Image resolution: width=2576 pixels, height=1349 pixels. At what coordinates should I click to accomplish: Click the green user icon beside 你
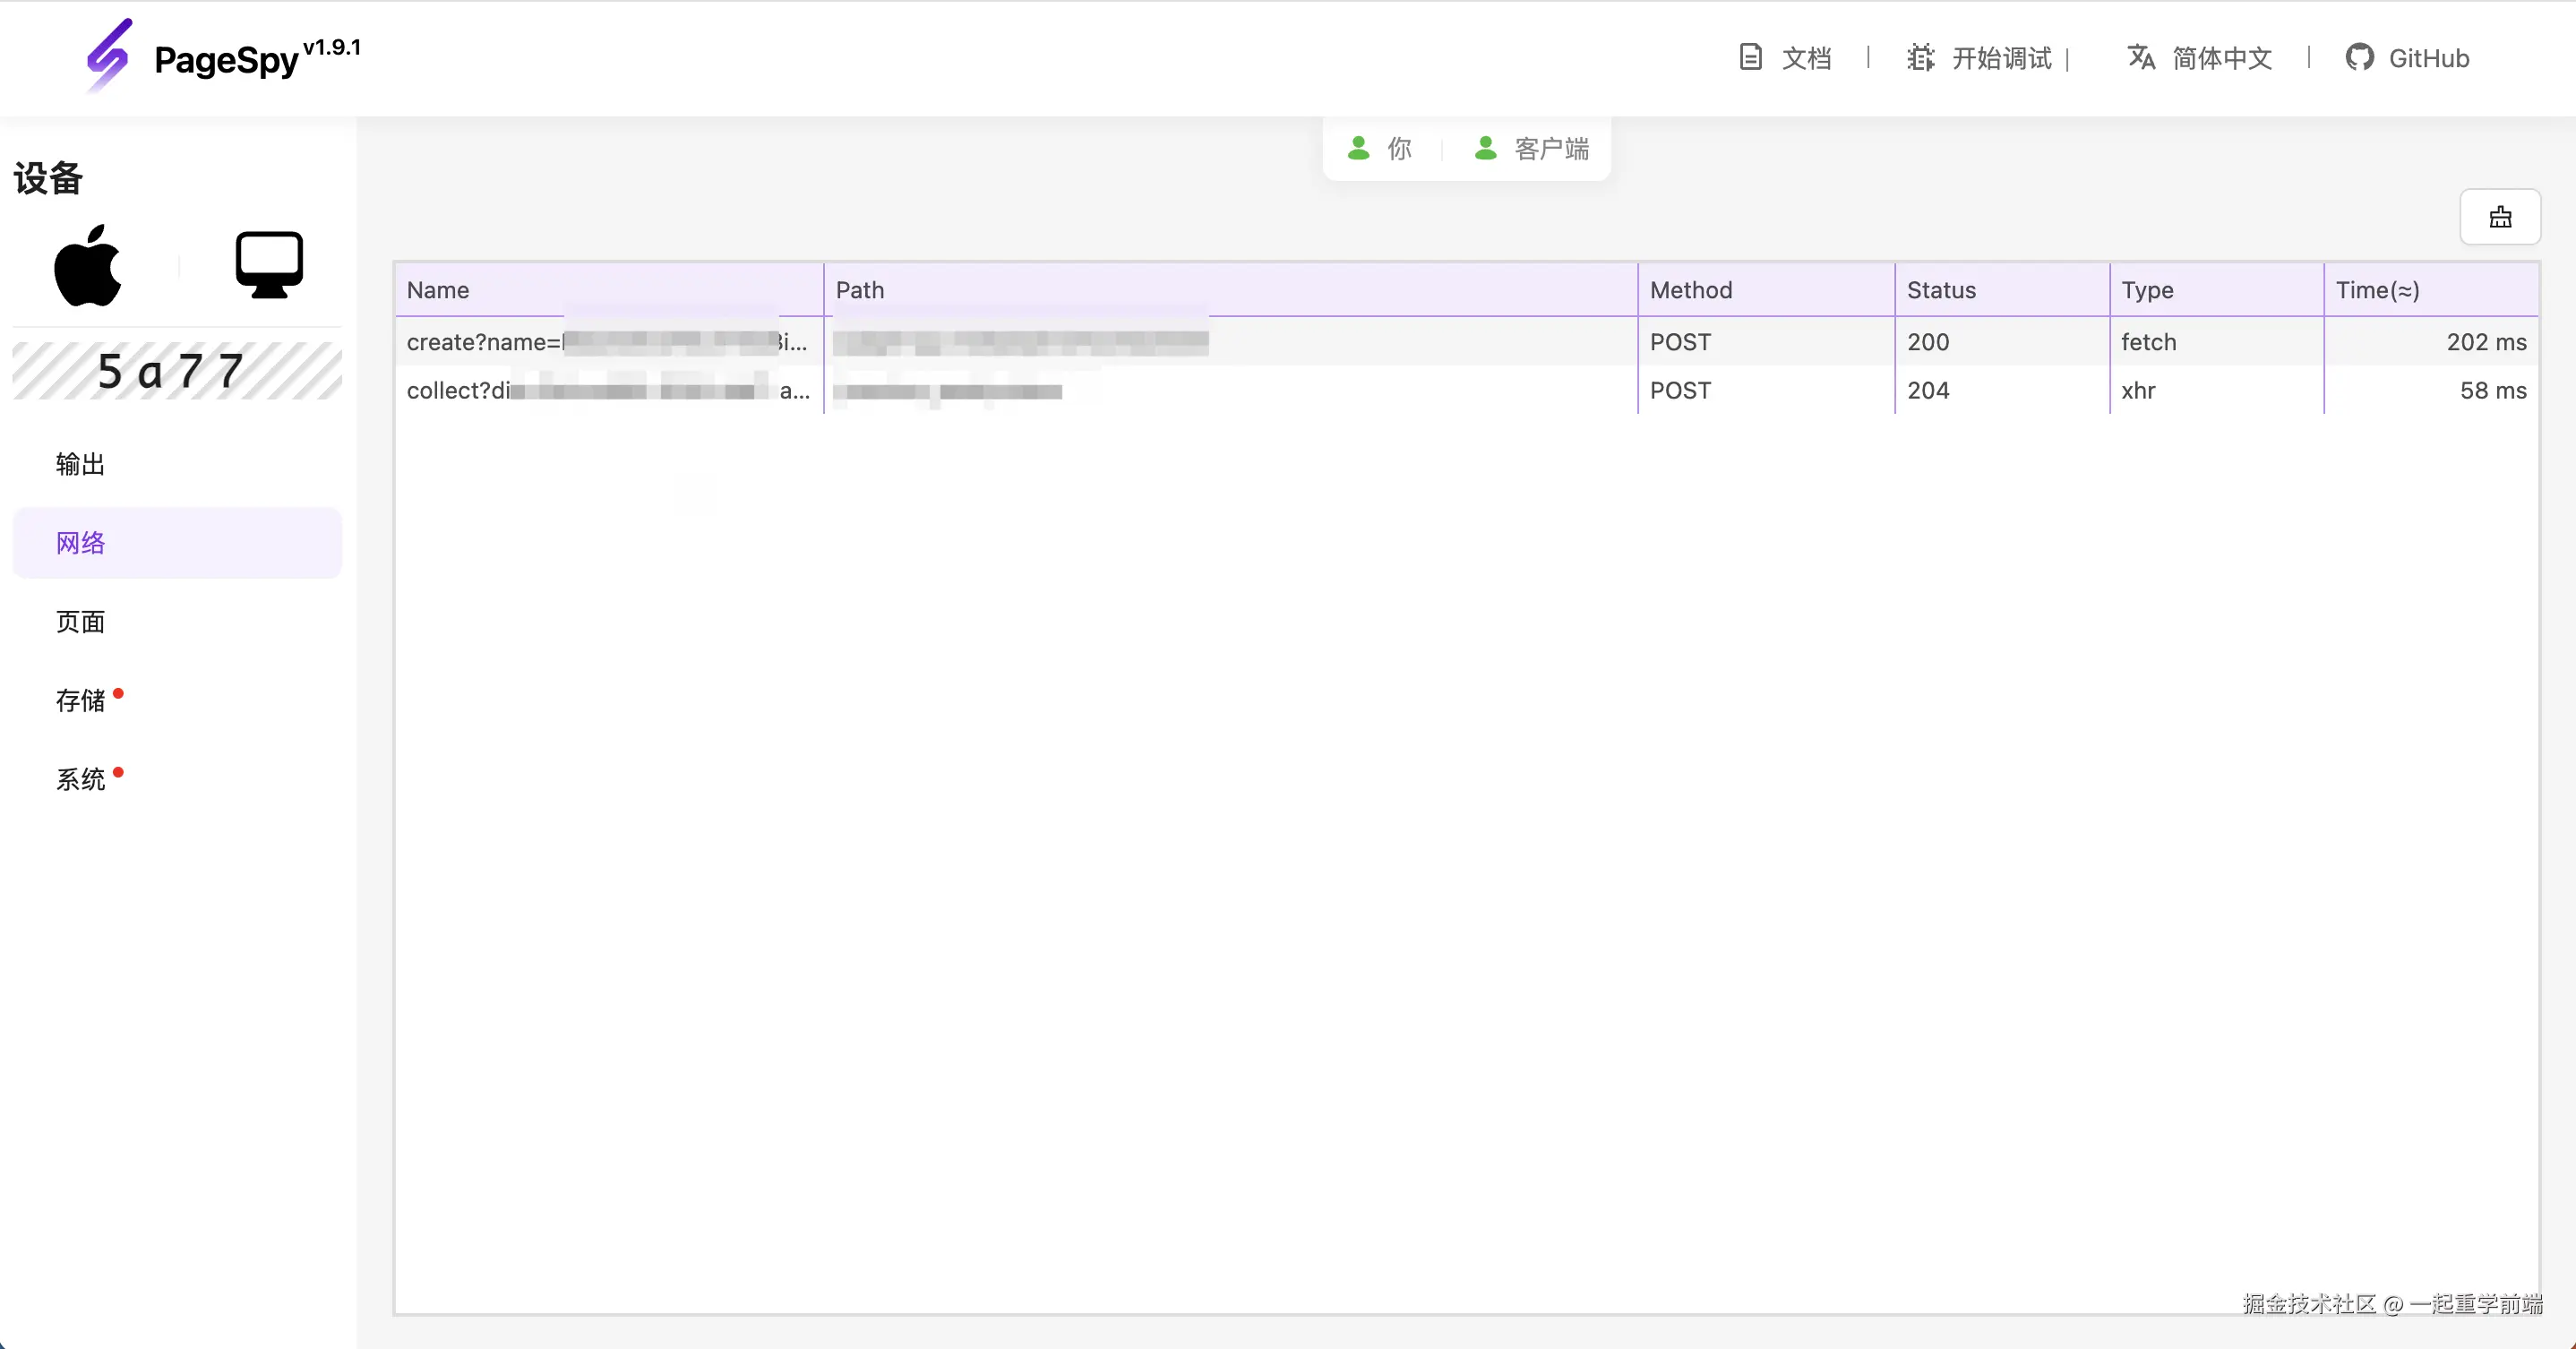click(x=1358, y=148)
